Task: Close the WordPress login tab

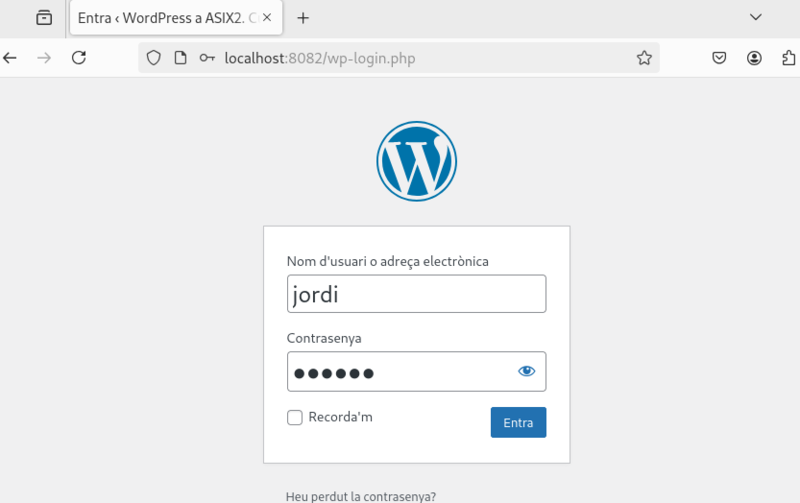Action: coord(267,17)
